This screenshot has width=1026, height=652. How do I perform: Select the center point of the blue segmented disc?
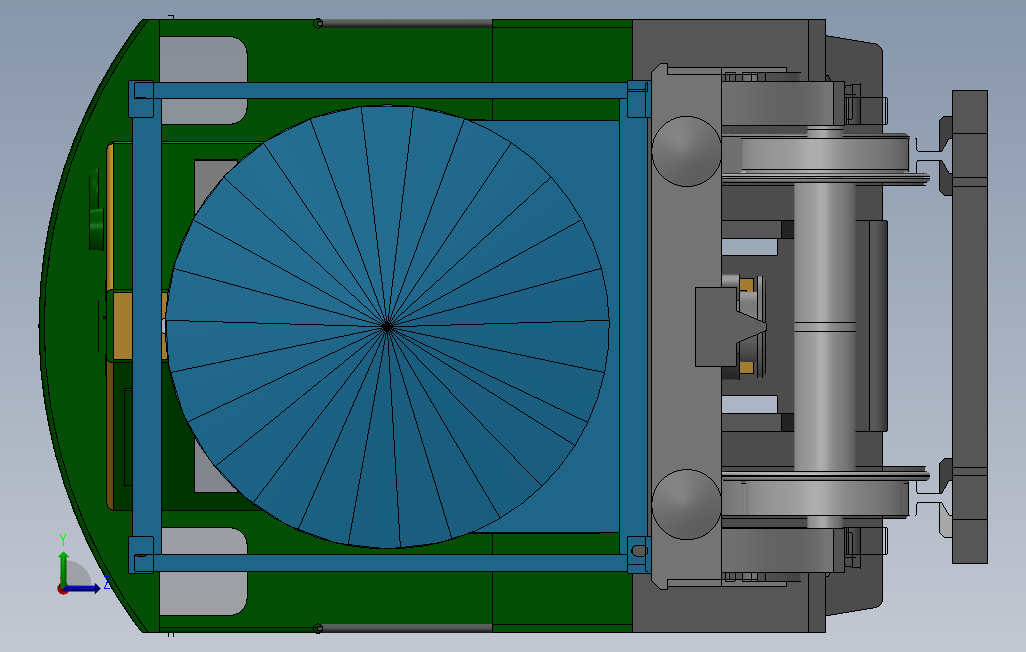coord(387,325)
